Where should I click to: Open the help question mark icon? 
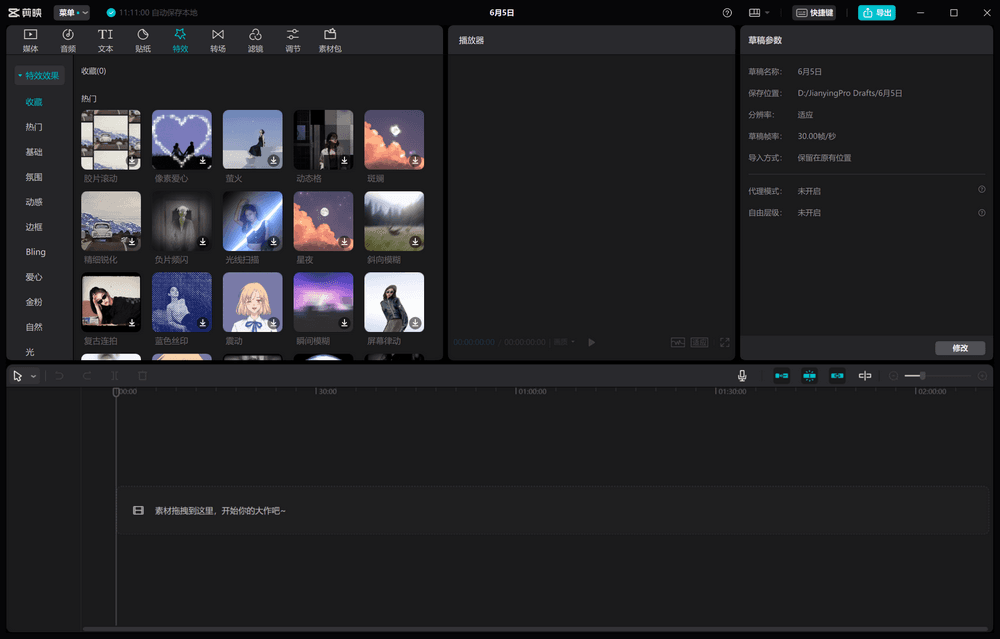point(727,13)
